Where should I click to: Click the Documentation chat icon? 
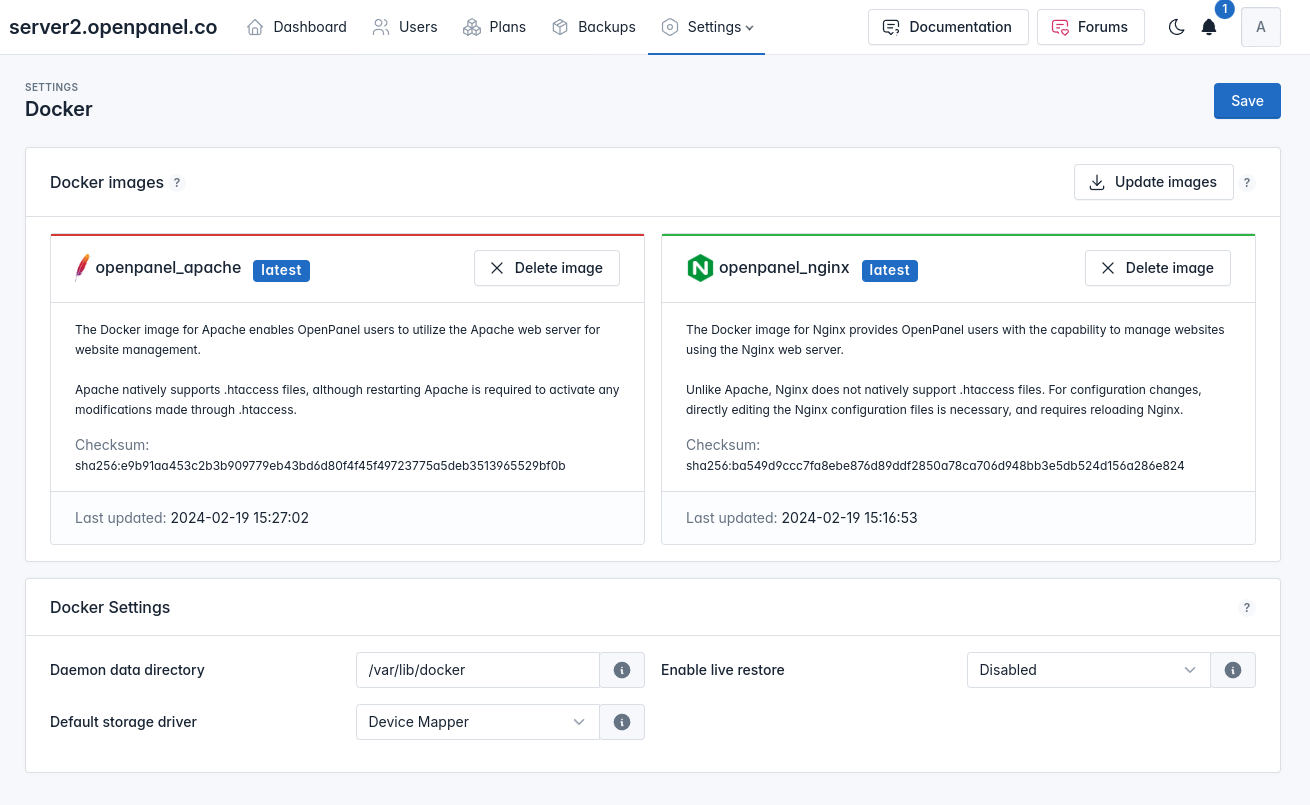[891, 27]
